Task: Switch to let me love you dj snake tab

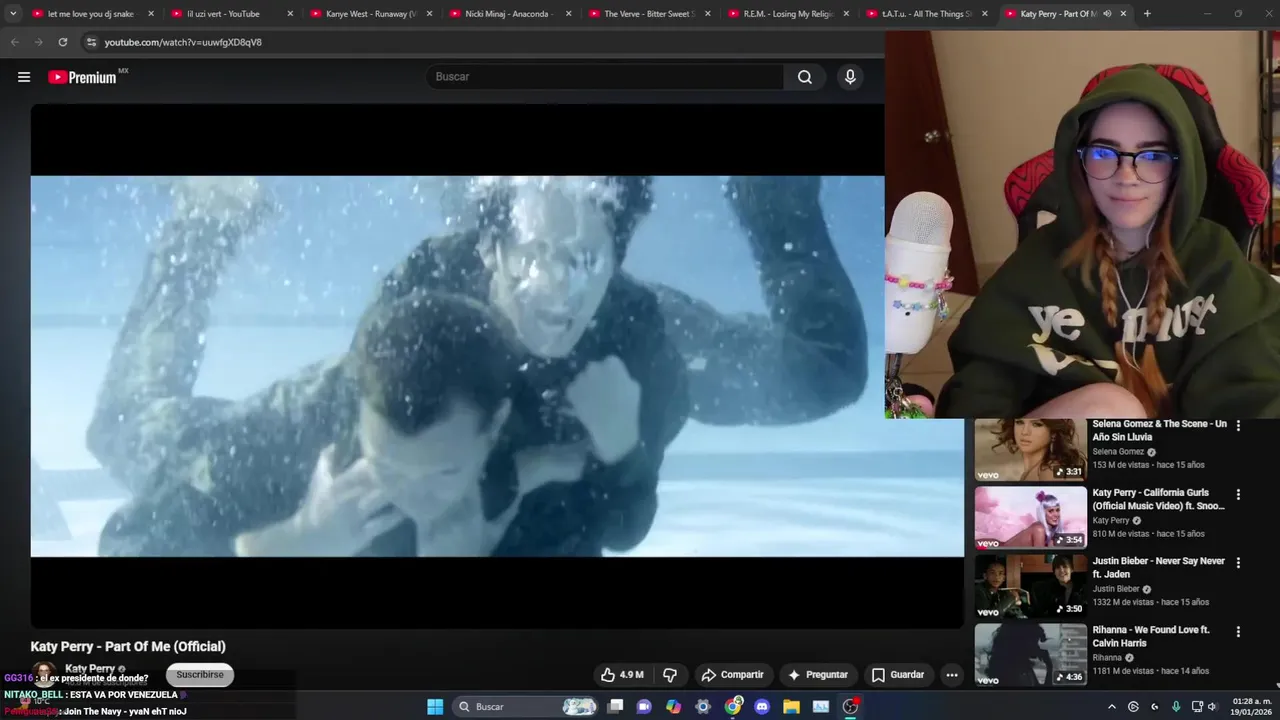Action: point(90,14)
